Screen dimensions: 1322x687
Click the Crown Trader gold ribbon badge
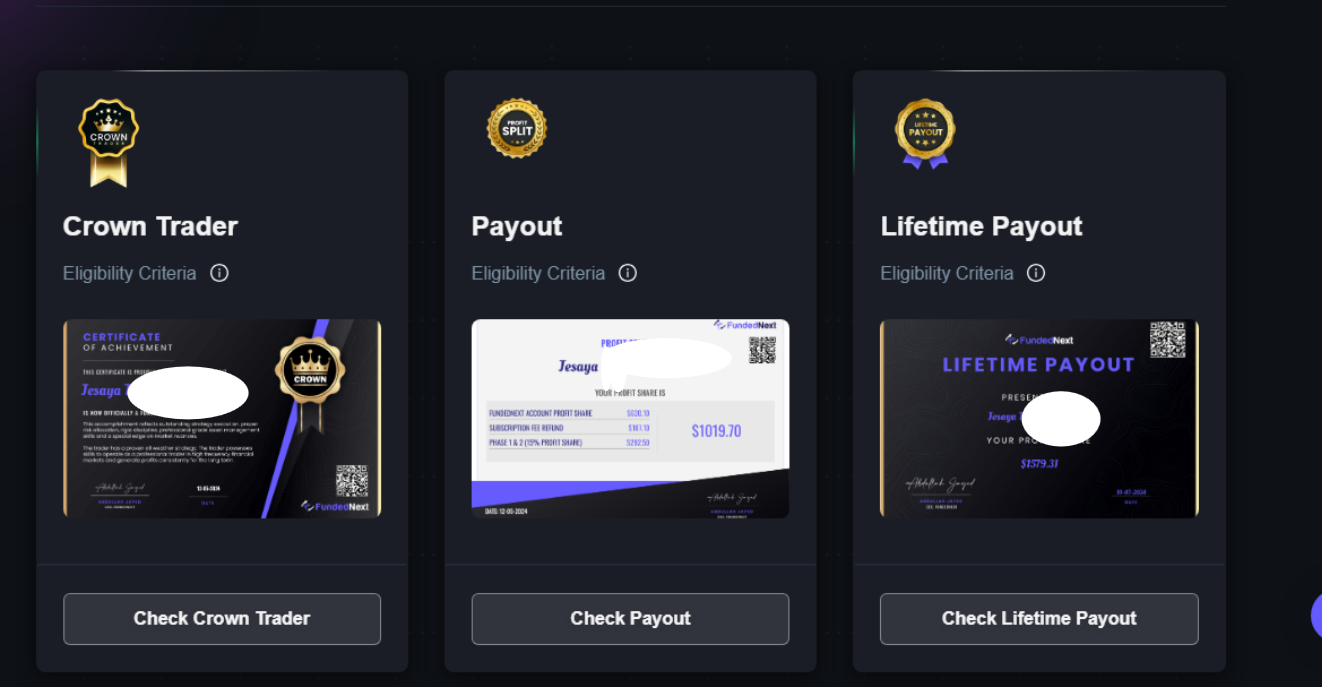point(108,142)
